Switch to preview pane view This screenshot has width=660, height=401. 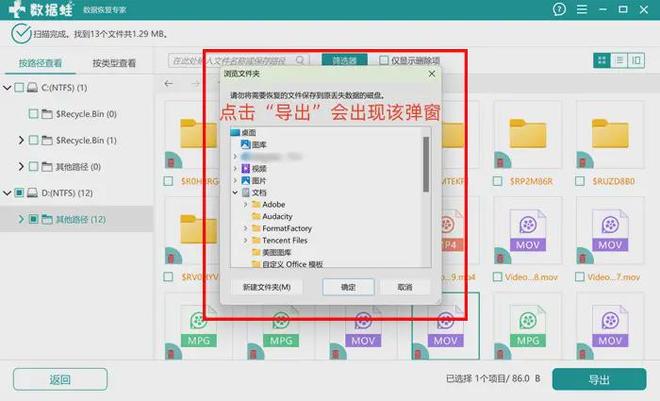click(636, 61)
